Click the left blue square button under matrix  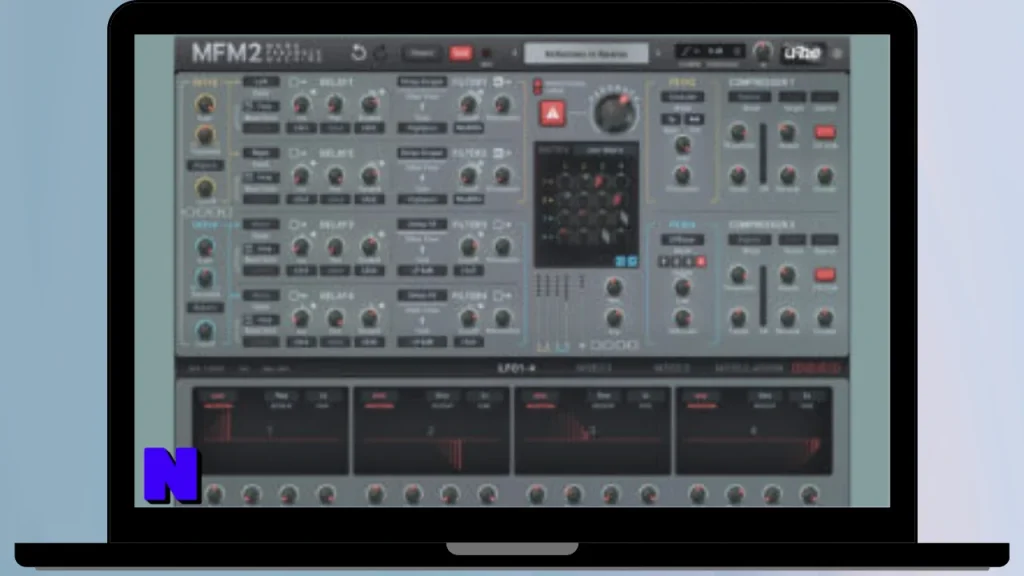tap(620, 261)
